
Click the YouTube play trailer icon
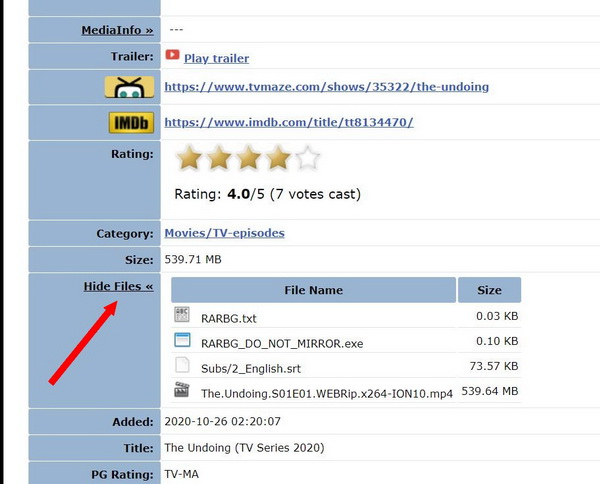[x=172, y=57]
